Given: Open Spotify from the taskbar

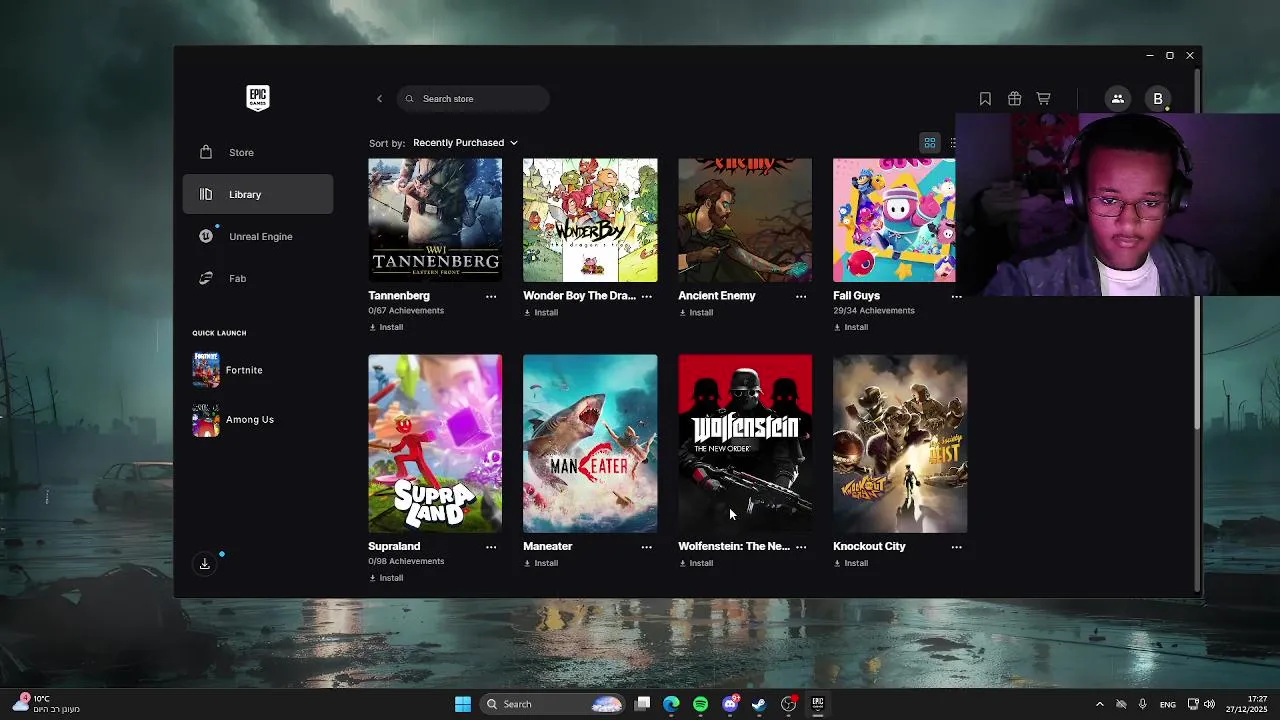Looking at the screenshot, I should coord(700,704).
